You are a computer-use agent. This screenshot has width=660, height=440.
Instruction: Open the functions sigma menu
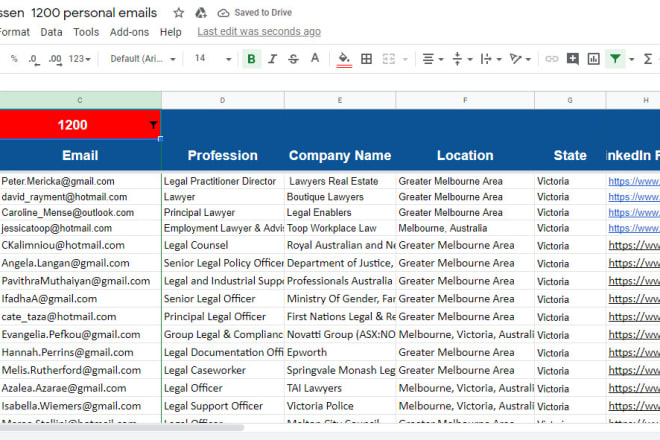[x=648, y=59]
